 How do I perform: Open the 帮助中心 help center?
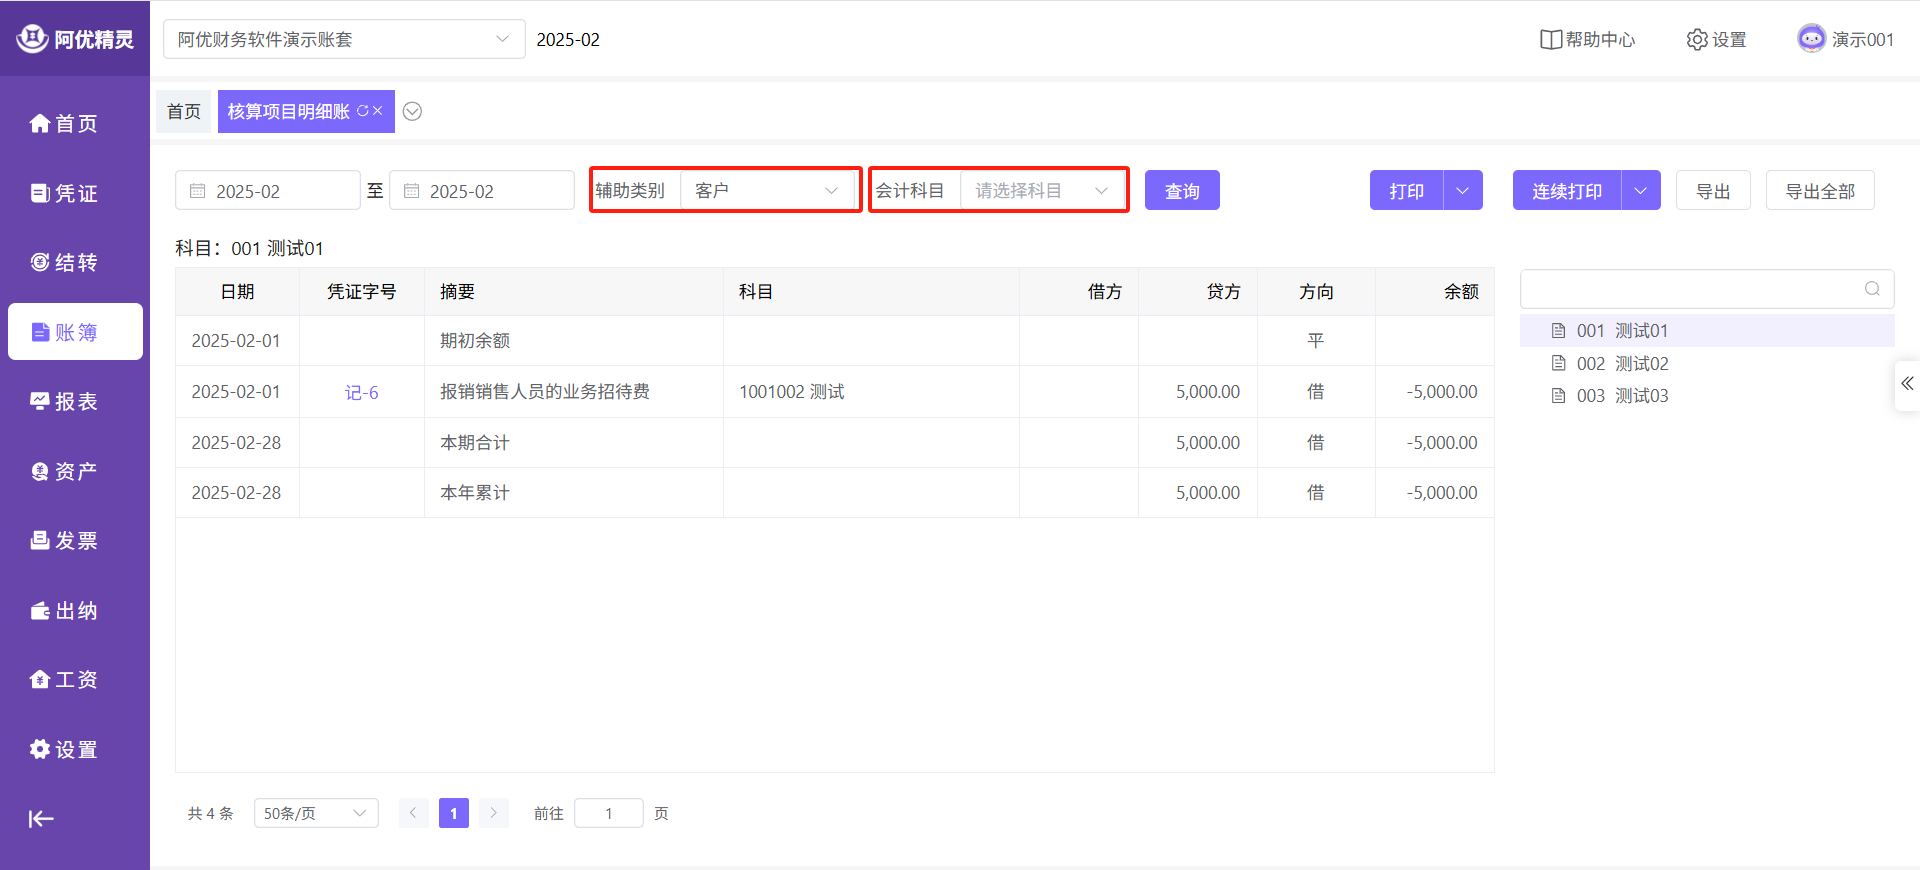tap(1588, 39)
